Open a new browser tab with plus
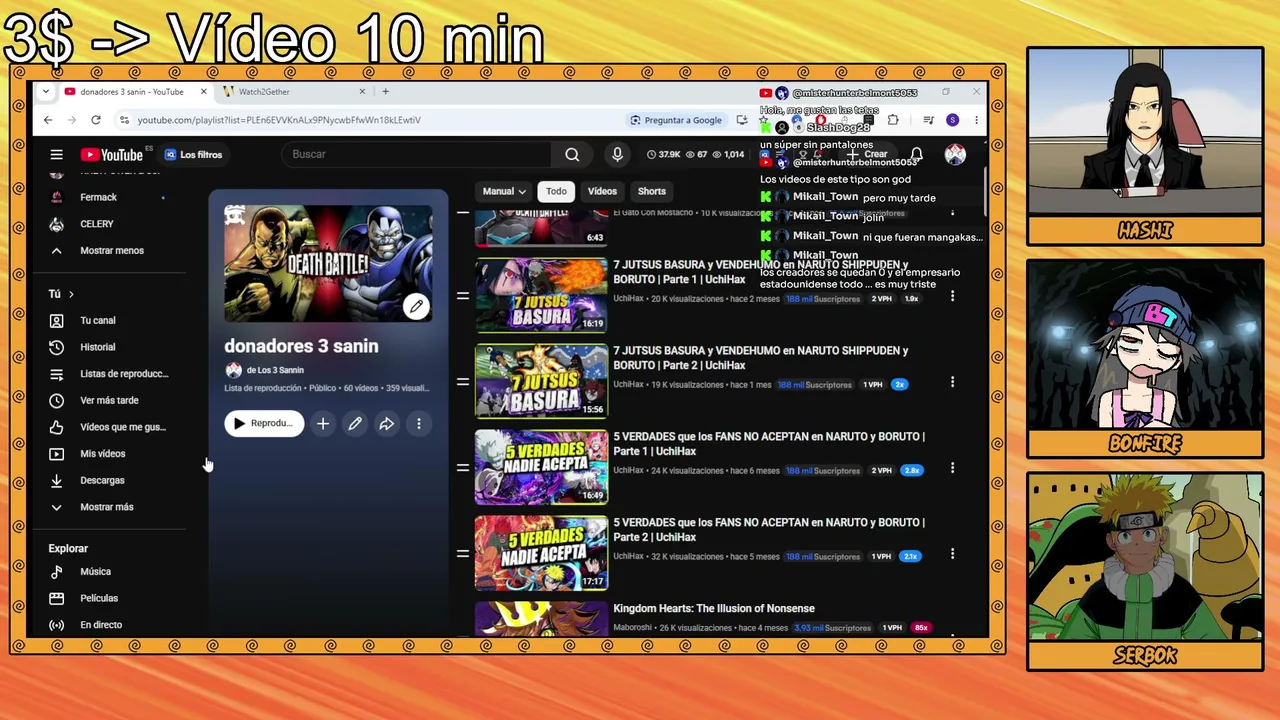This screenshot has height=720, width=1280. (385, 92)
